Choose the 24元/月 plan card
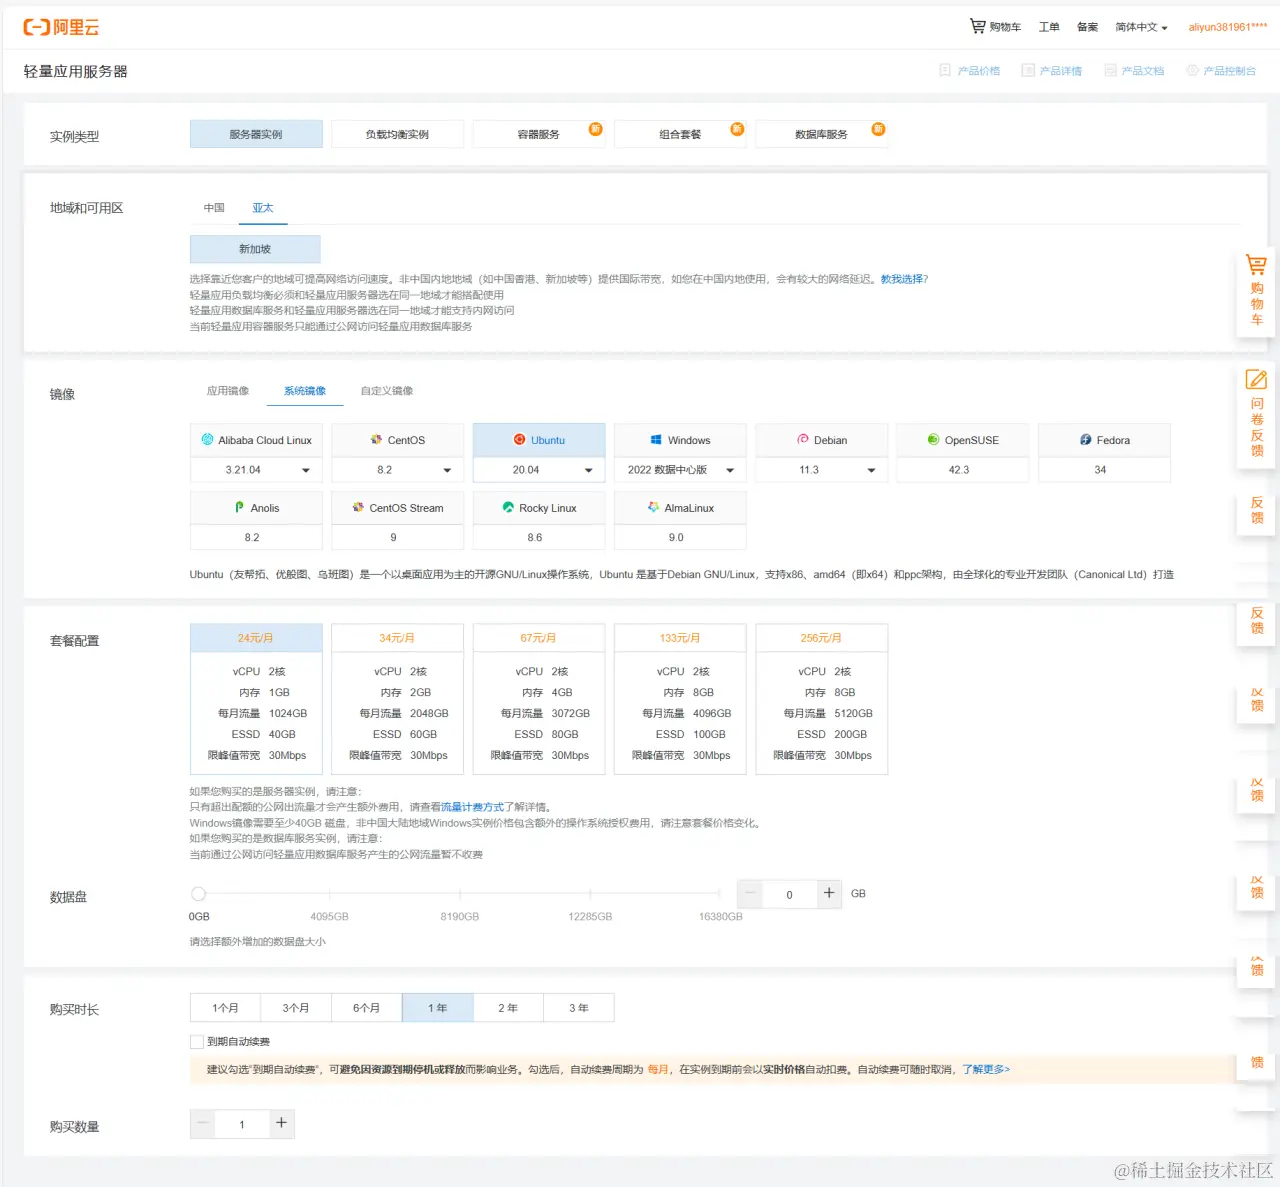 point(256,698)
